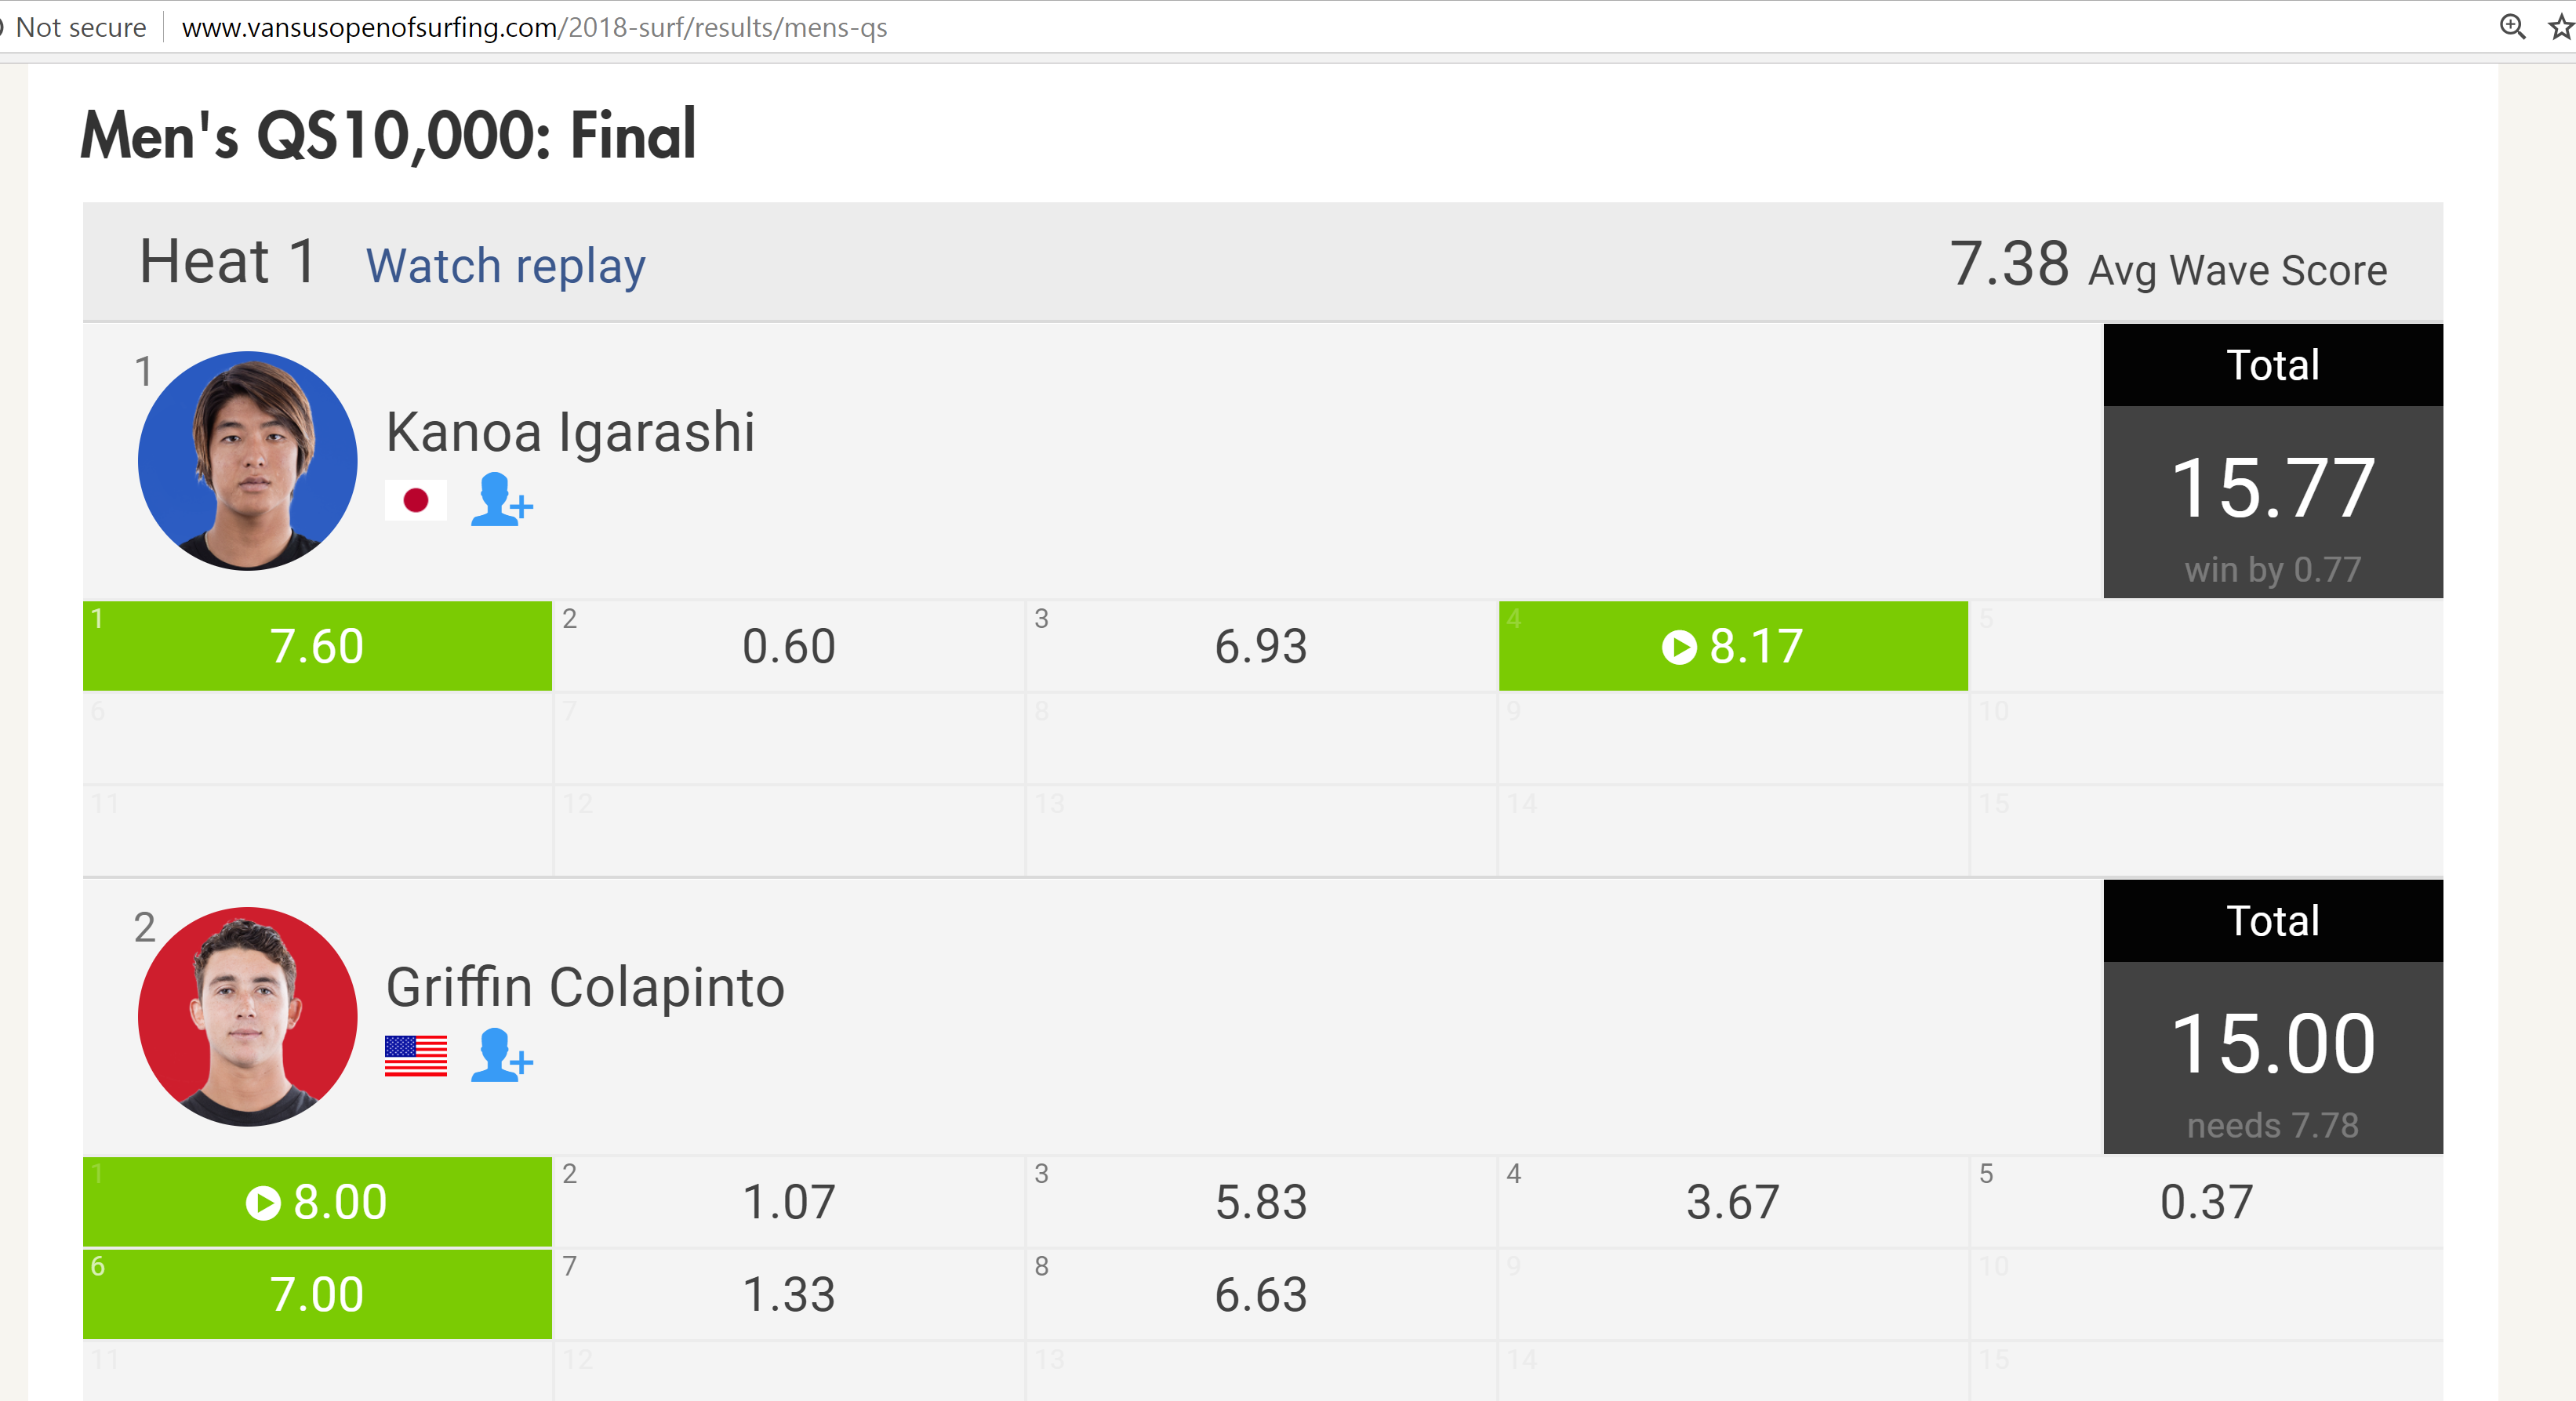The width and height of the screenshot is (2576, 1401).
Task: Play Kanoa's 8.17 wave replay
Action: point(1679,647)
